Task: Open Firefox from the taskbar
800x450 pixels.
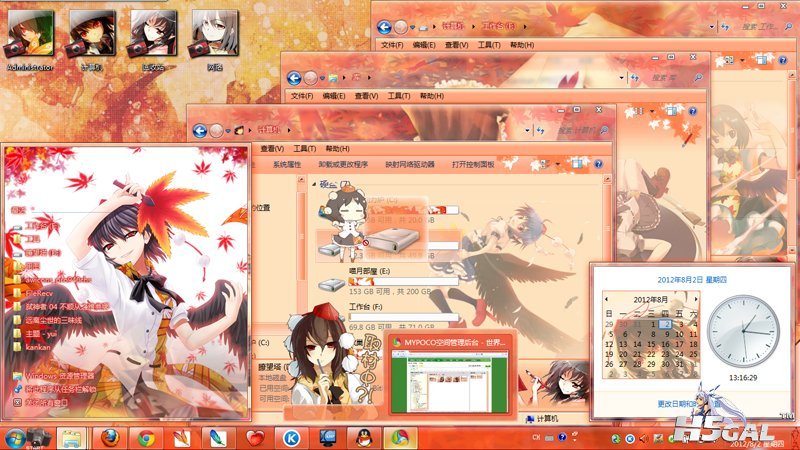Action: pyautogui.click(x=109, y=437)
